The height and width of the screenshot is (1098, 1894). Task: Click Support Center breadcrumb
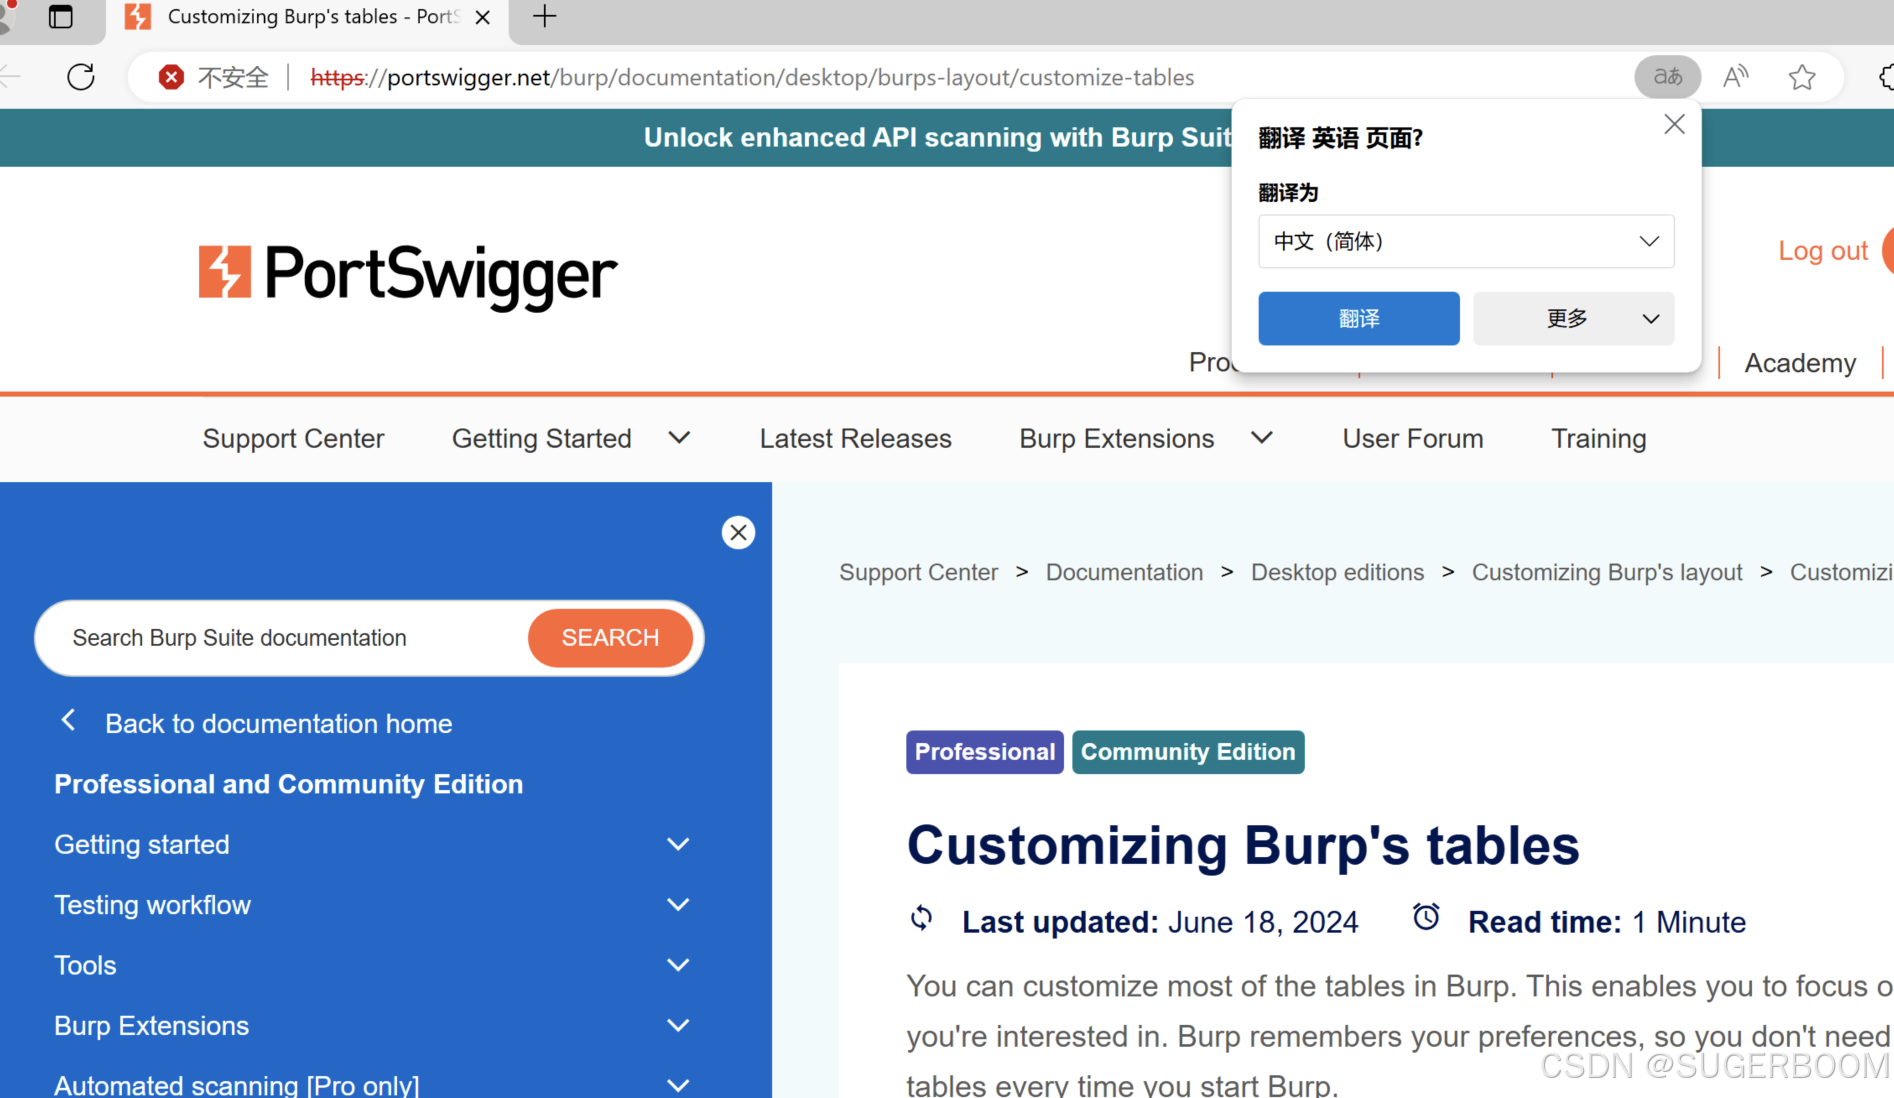tap(918, 572)
